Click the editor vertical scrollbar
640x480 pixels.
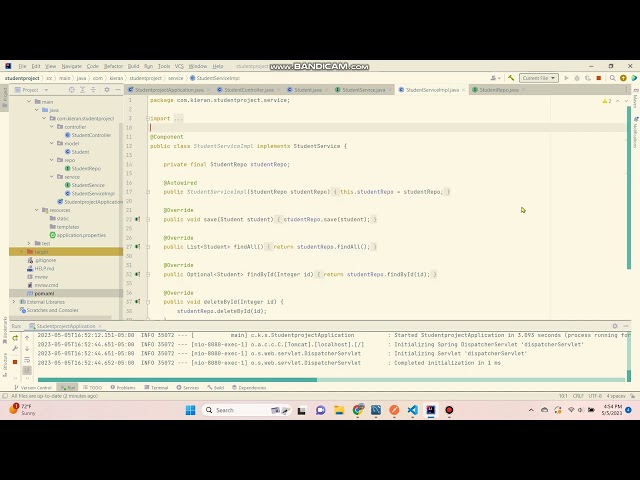(x=629, y=187)
